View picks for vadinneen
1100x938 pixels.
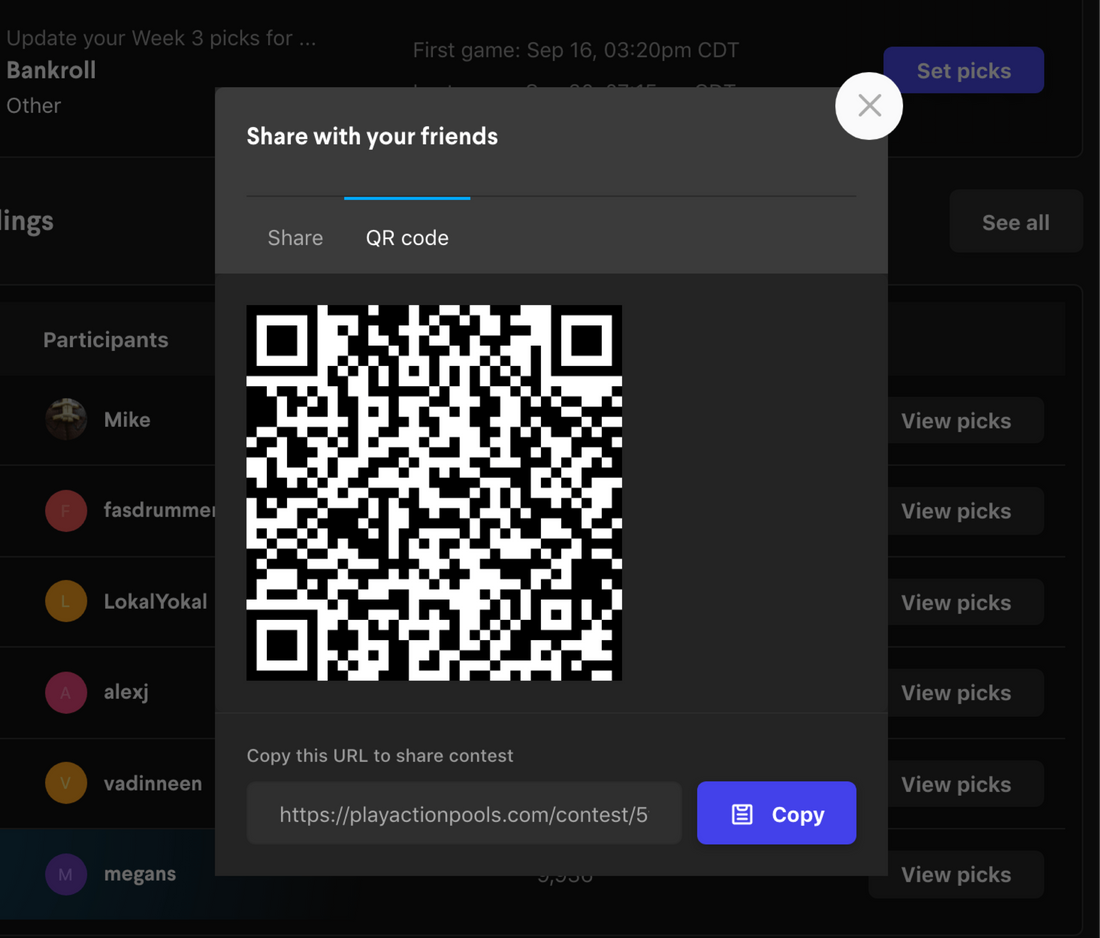point(955,784)
